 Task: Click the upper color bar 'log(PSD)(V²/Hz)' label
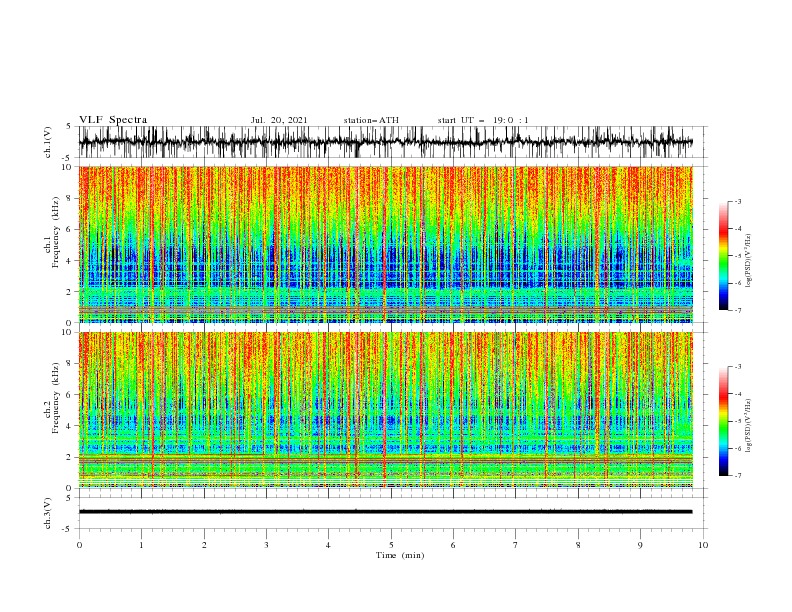point(750,261)
